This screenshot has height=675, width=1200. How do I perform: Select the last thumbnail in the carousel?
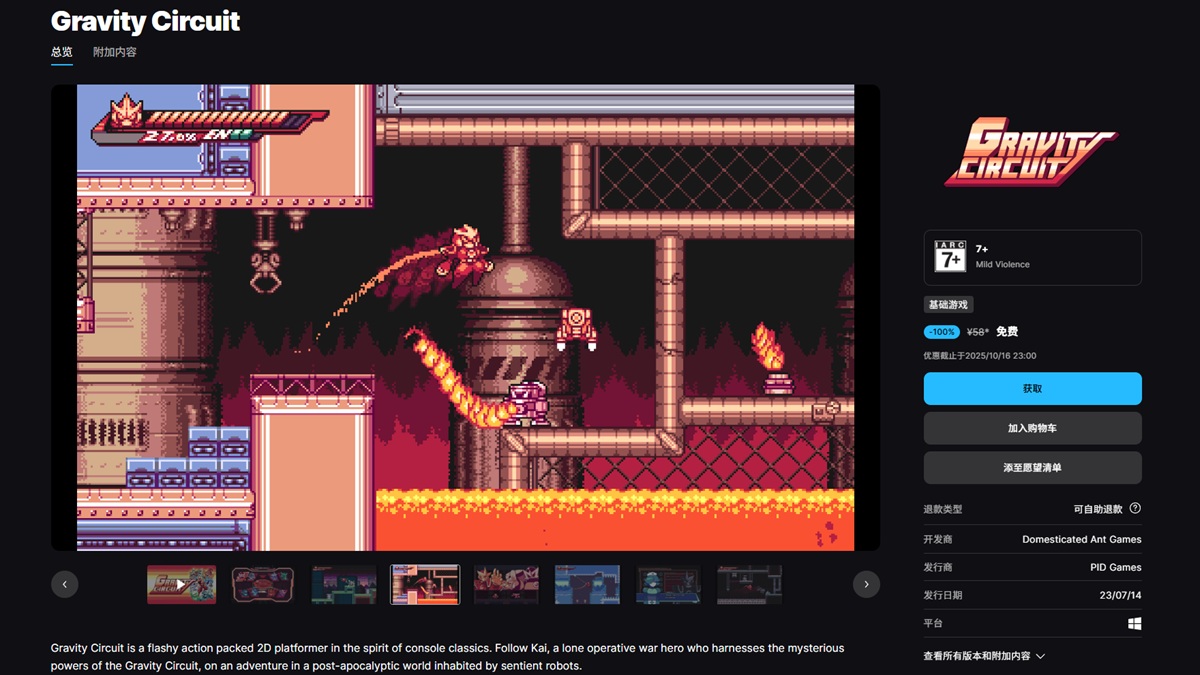click(749, 585)
